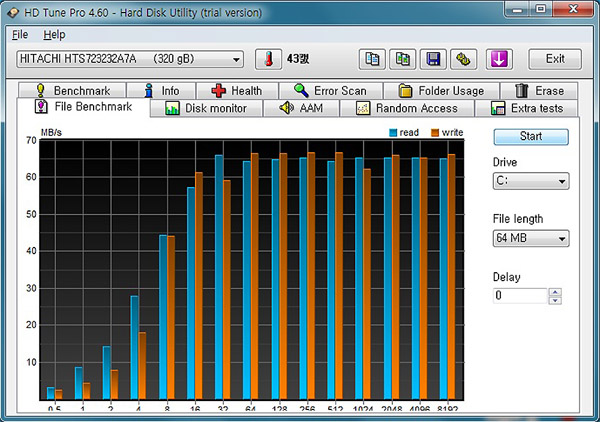Switch to the Erase tab
The height and width of the screenshot is (422, 600).
(x=539, y=91)
